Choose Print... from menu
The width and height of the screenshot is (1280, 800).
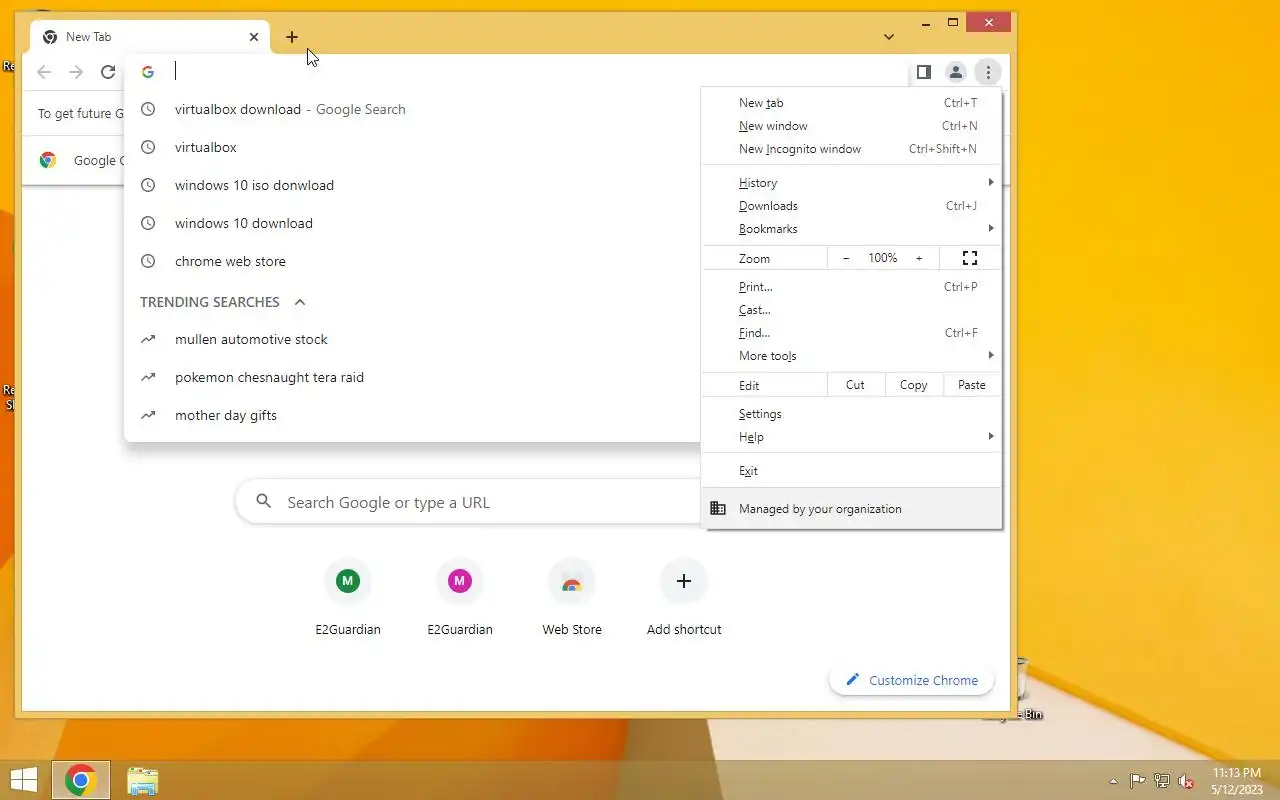click(x=851, y=287)
